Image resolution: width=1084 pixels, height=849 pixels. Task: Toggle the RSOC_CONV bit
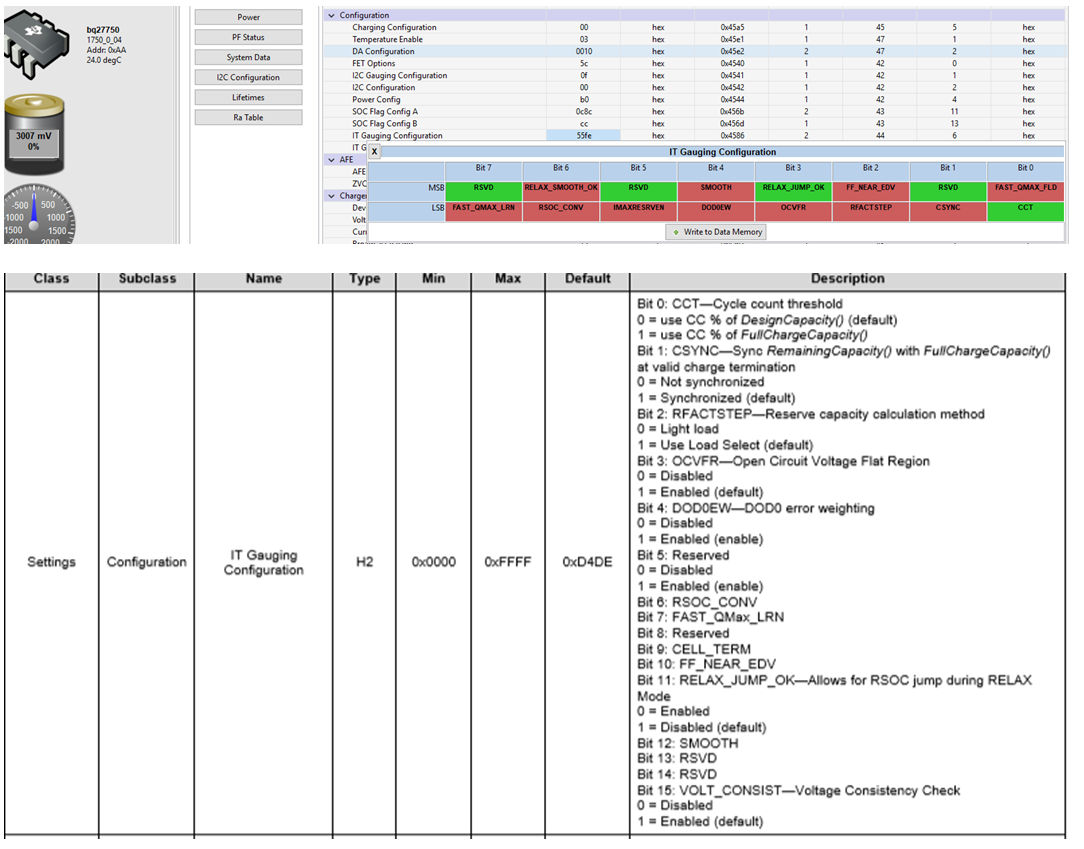pos(561,212)
